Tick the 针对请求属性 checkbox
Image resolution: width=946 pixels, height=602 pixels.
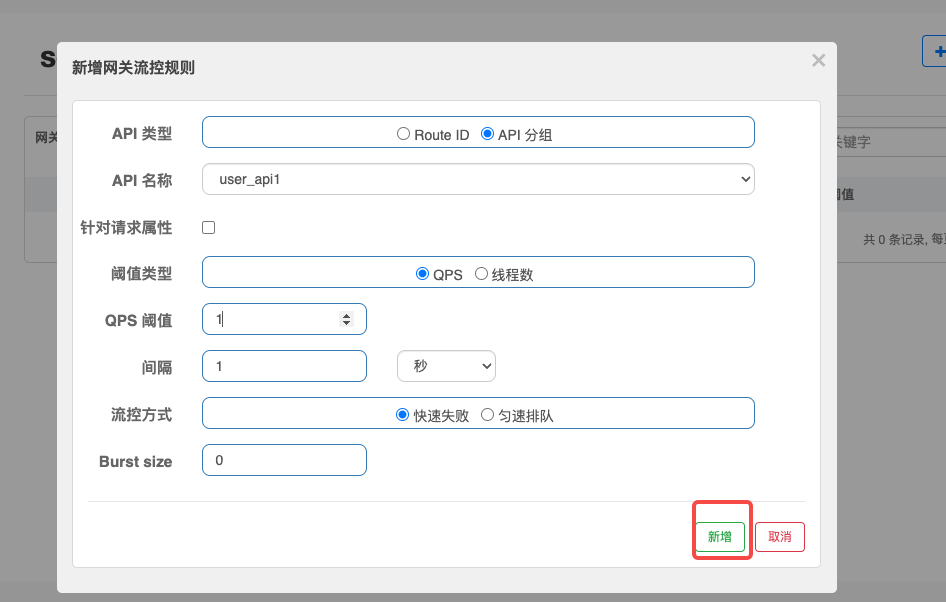[209, 227]
